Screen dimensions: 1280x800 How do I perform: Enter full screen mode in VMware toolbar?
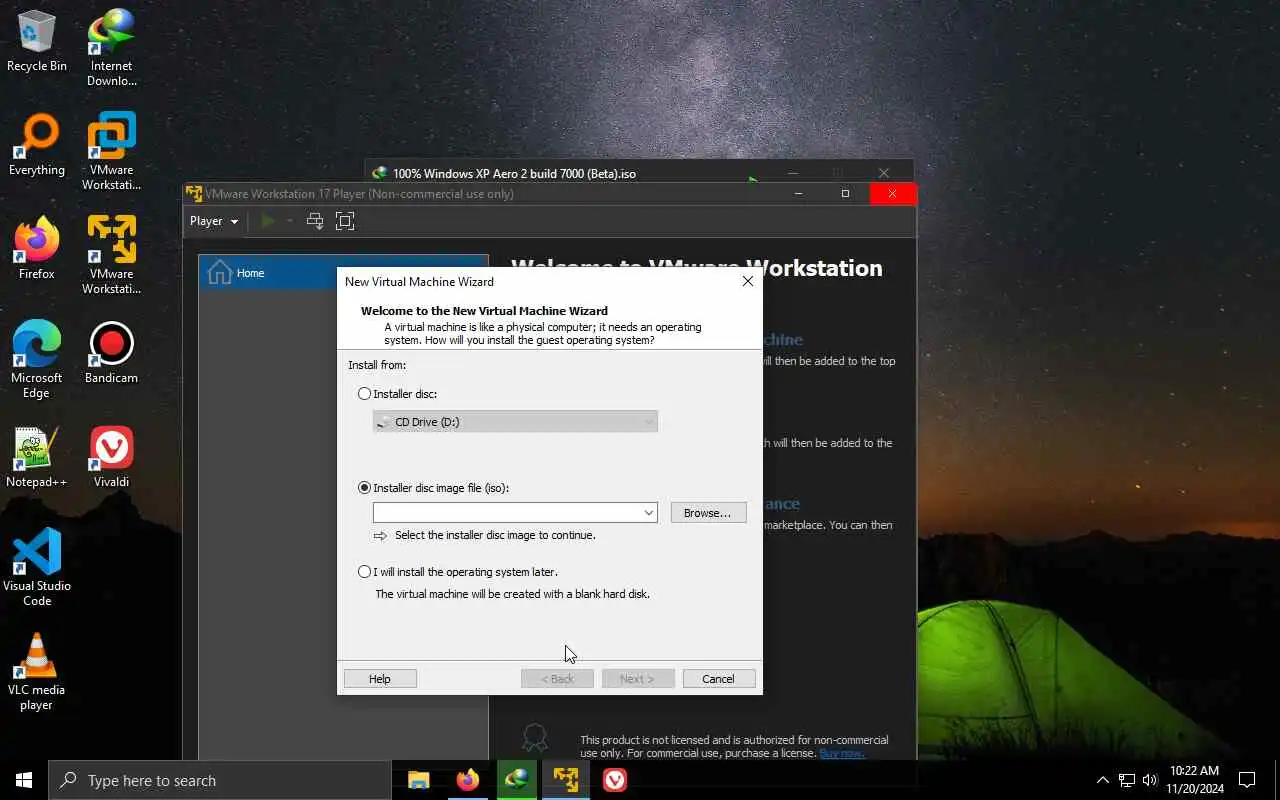tap(345, 221)
